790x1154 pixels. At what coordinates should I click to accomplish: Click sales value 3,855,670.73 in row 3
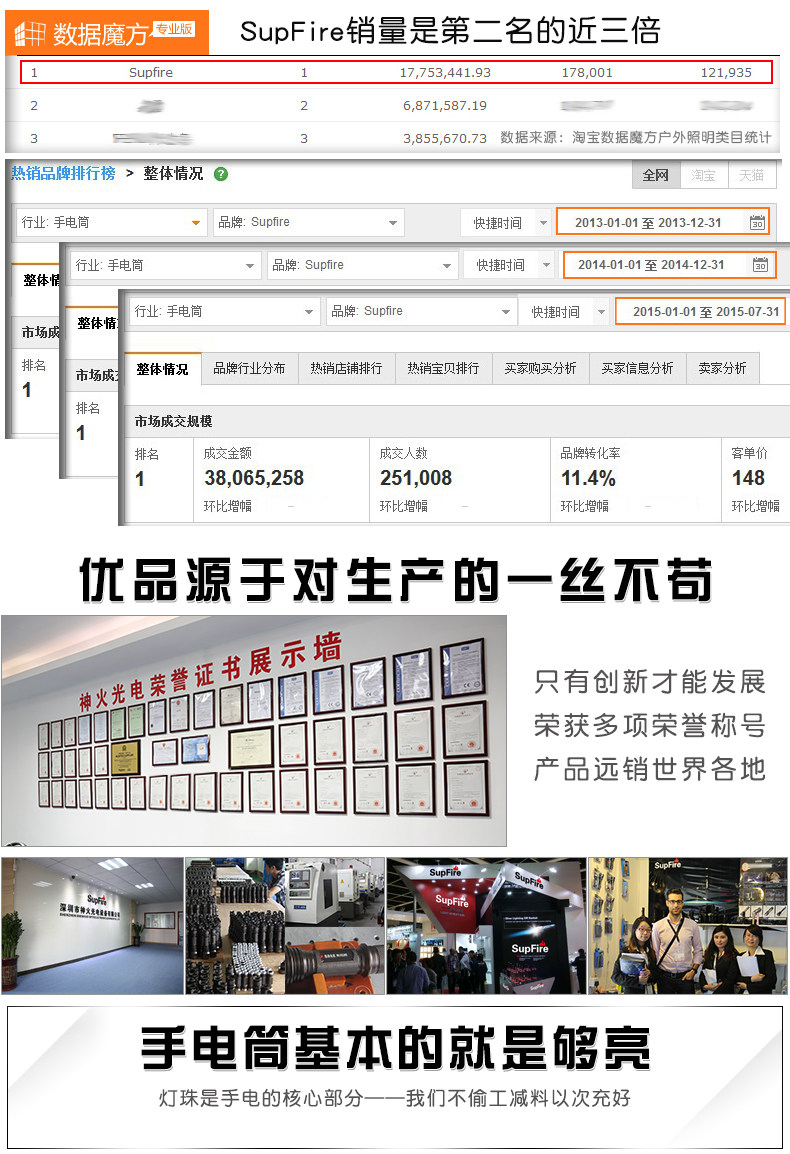point(445,138)
